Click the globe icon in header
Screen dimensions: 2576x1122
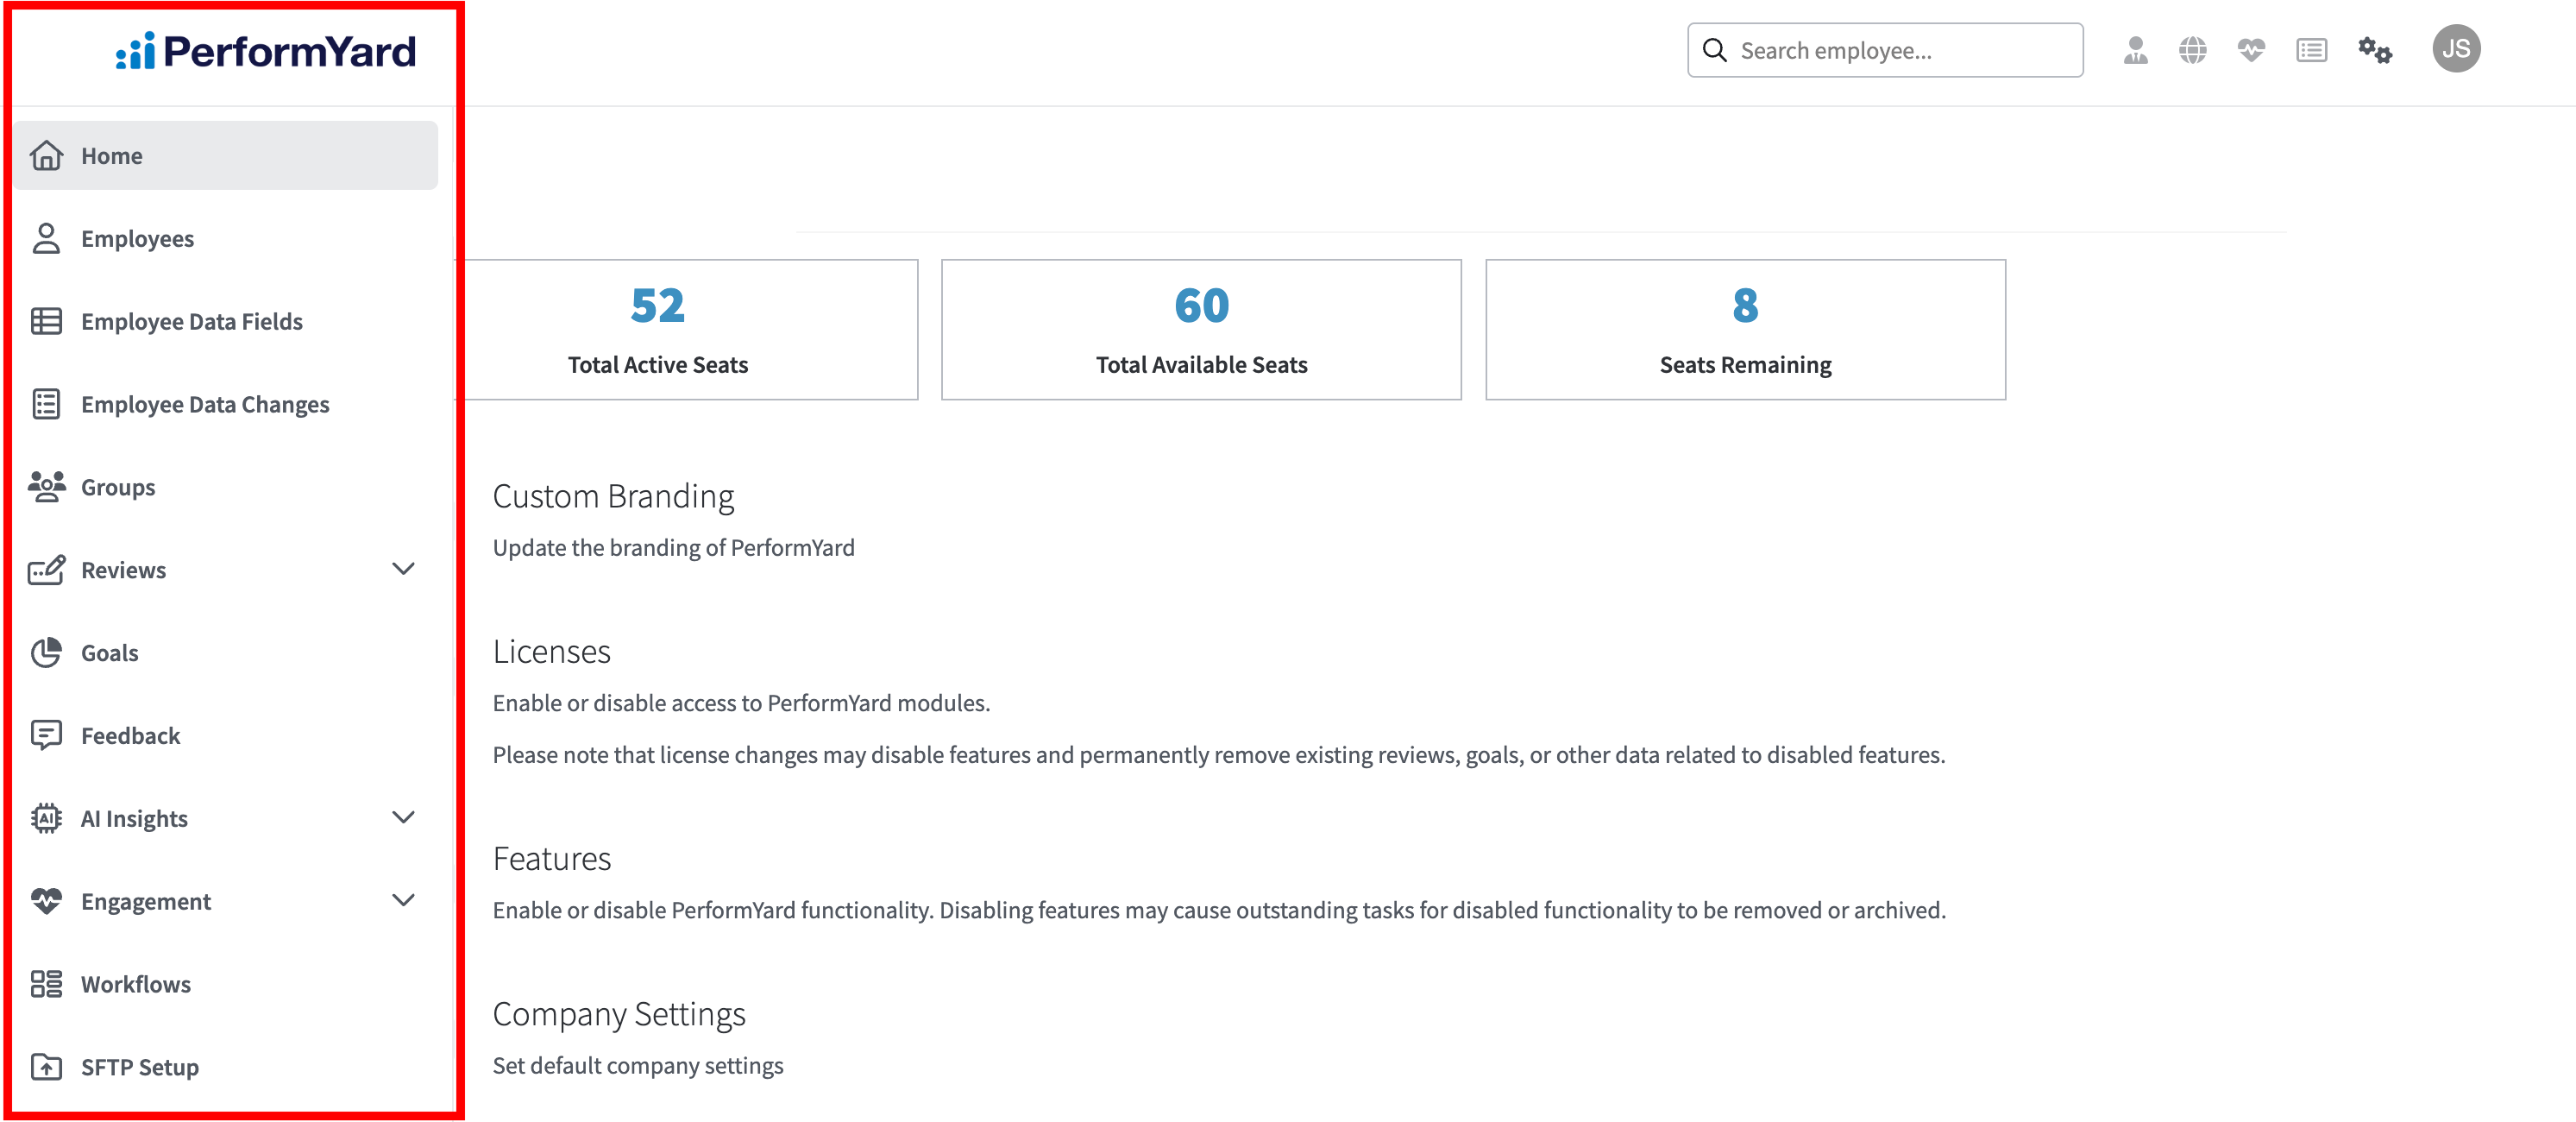pyautogui.click(x=2192, y=50)
